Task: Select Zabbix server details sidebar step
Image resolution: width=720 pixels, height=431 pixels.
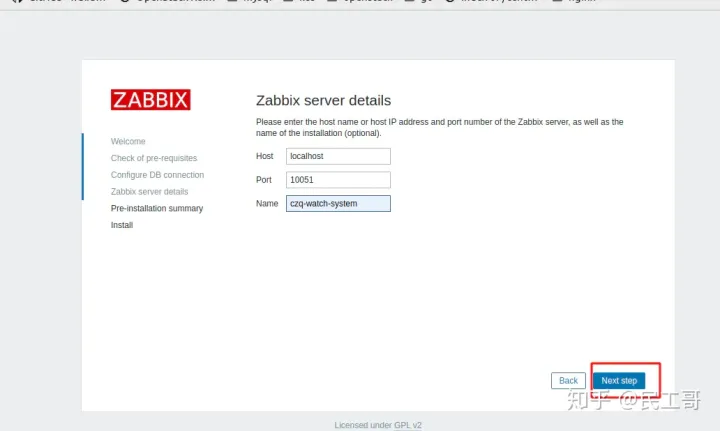Action: click(x=149, y=191)
